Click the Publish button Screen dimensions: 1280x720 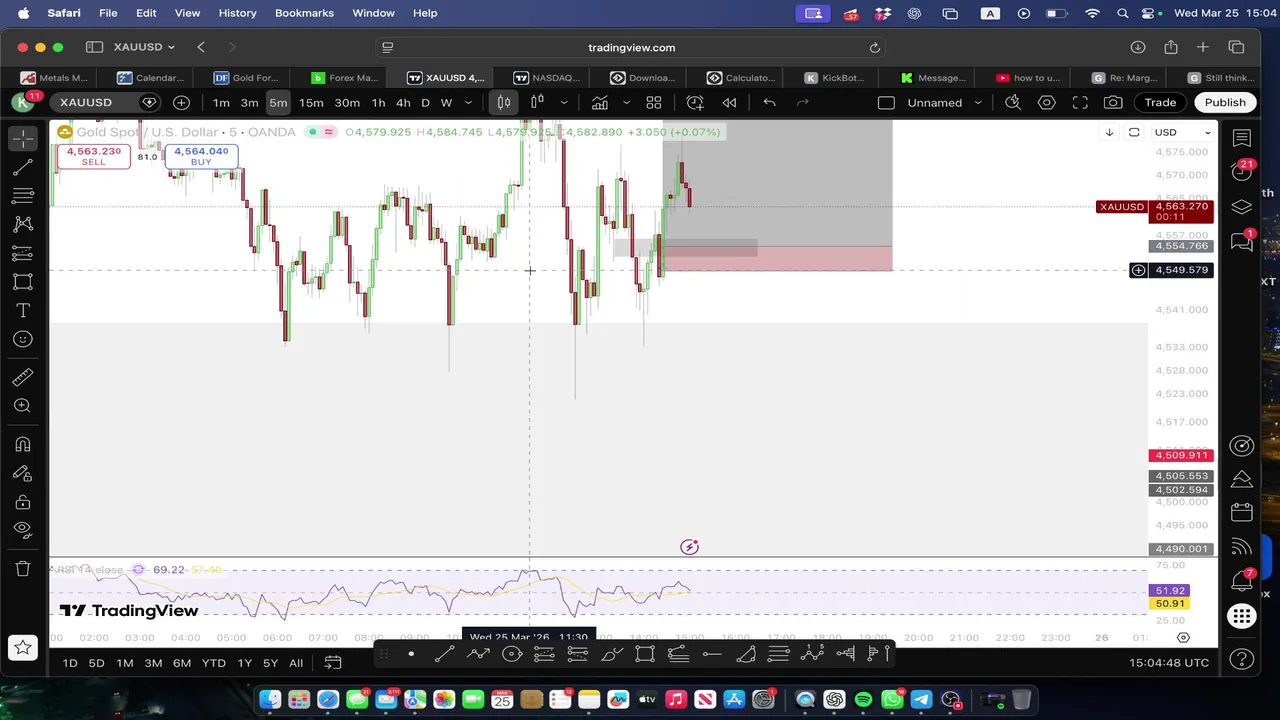click(1225, 102)
